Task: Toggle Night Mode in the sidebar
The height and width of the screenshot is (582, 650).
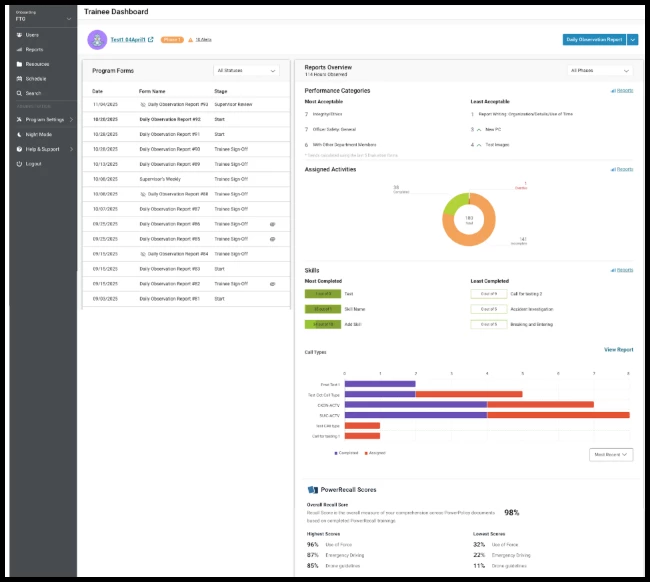Action: 39,134
